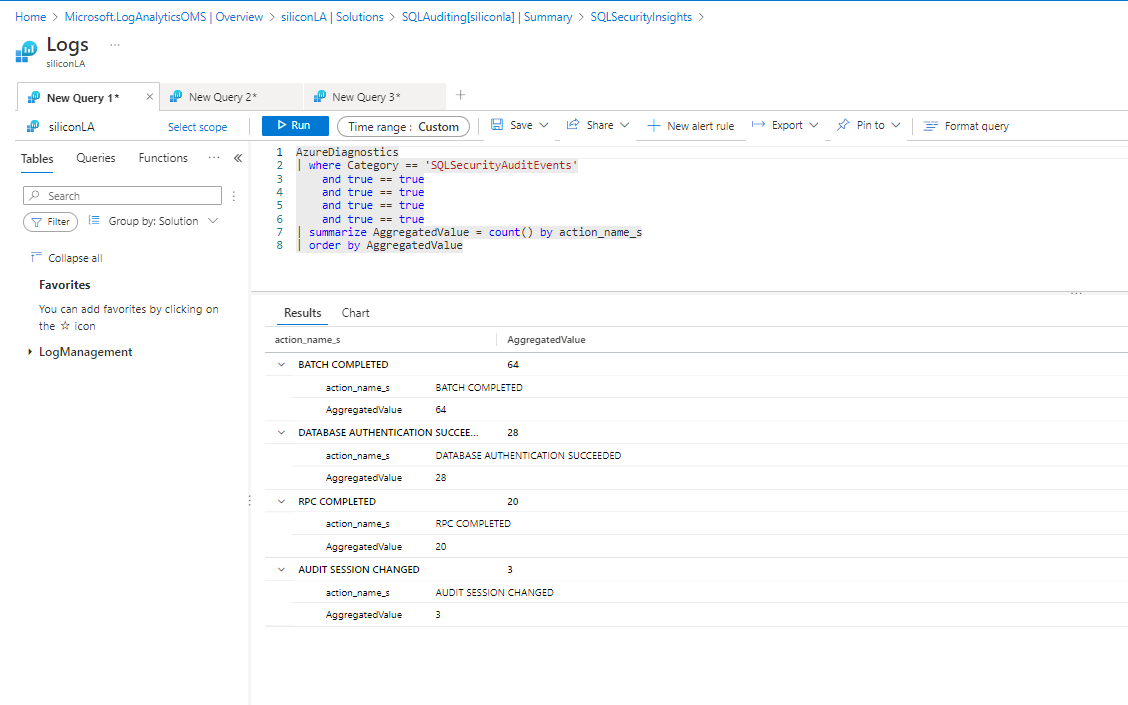Image resolution: width=1128 pixels, height=705 pixels.
Task: Open SQLAuditing[siliconla] | Summary breadcrumb
Action: point(487,17)
